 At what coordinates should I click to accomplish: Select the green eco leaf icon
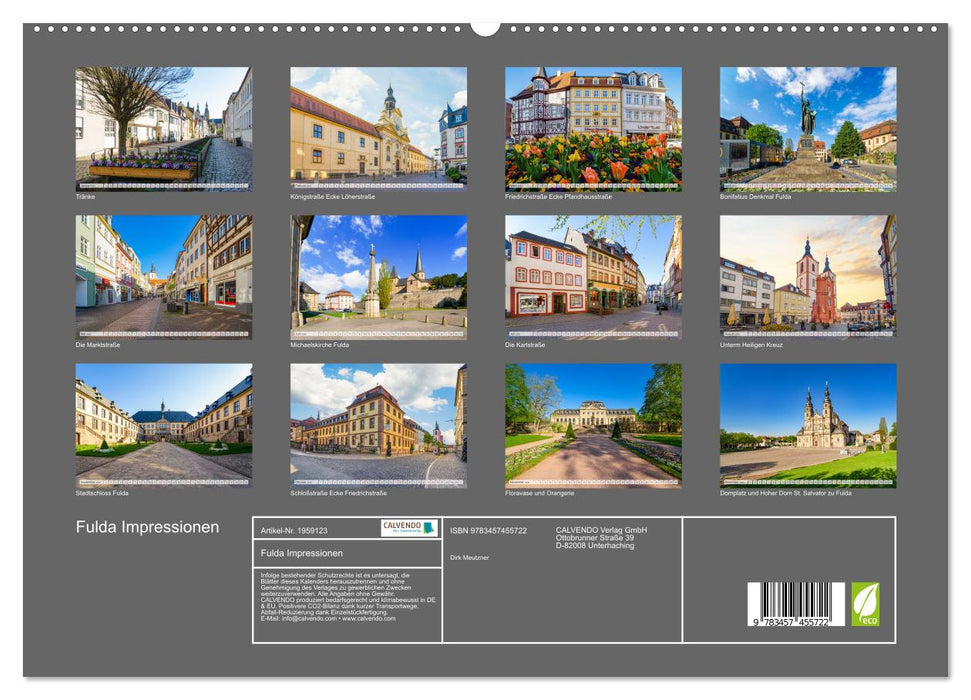pyautogui.click(x=866, y=603)
